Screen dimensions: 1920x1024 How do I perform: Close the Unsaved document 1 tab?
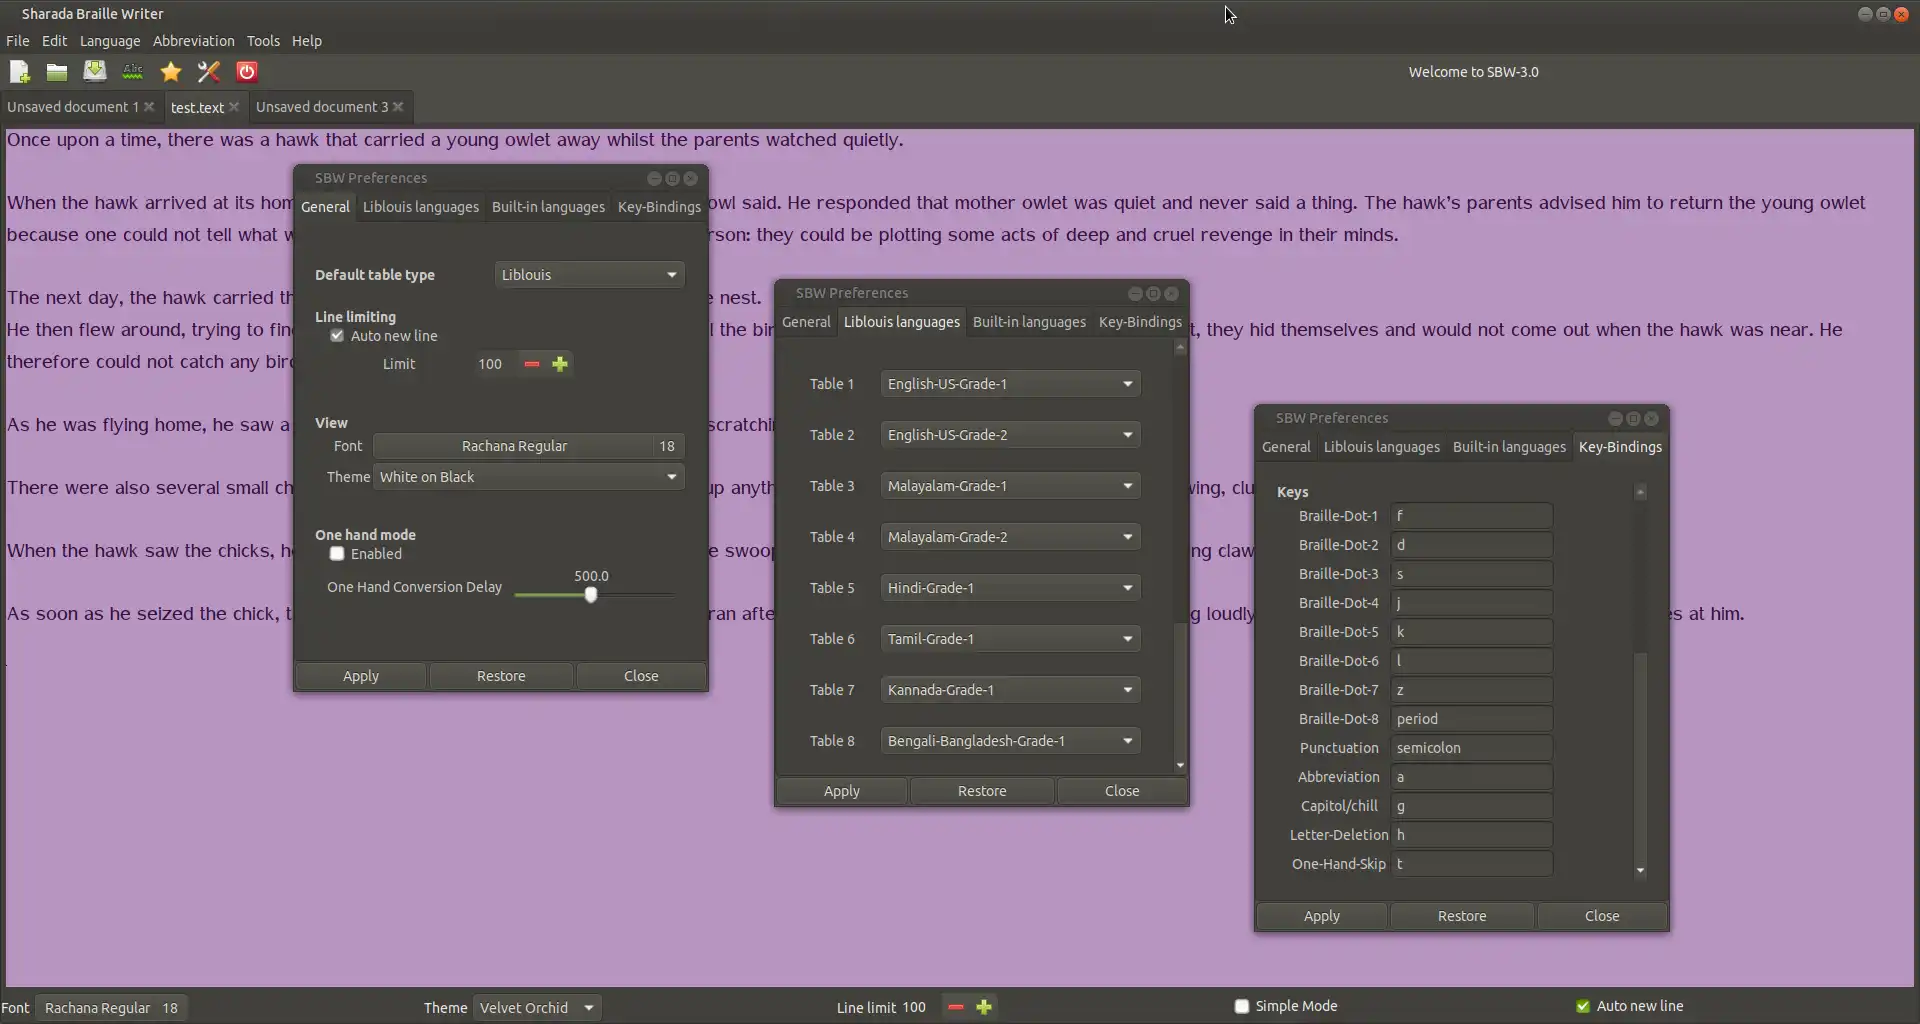point(149,106)
